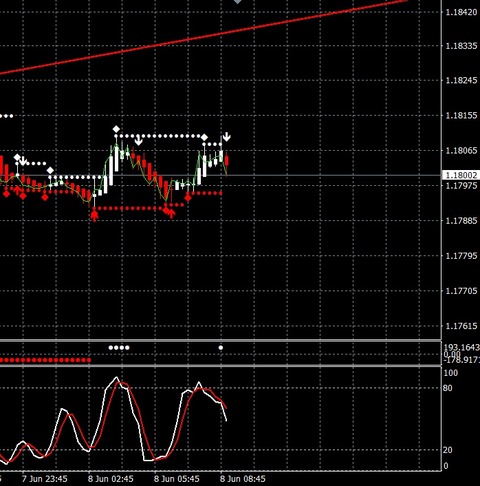Click the stochastic scale label 20
The width and height of the screenshot is (480, 486).
(448, 450)
